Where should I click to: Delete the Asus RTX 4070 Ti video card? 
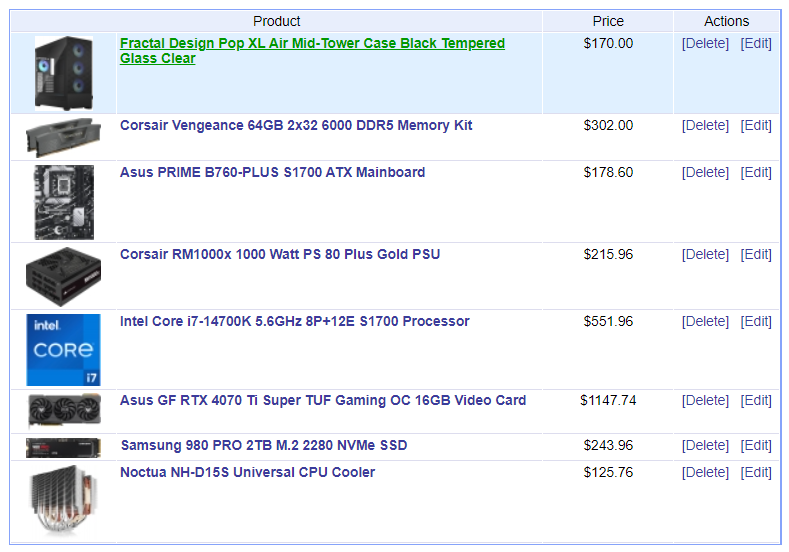pyautogui.click(x=705, y=401)
